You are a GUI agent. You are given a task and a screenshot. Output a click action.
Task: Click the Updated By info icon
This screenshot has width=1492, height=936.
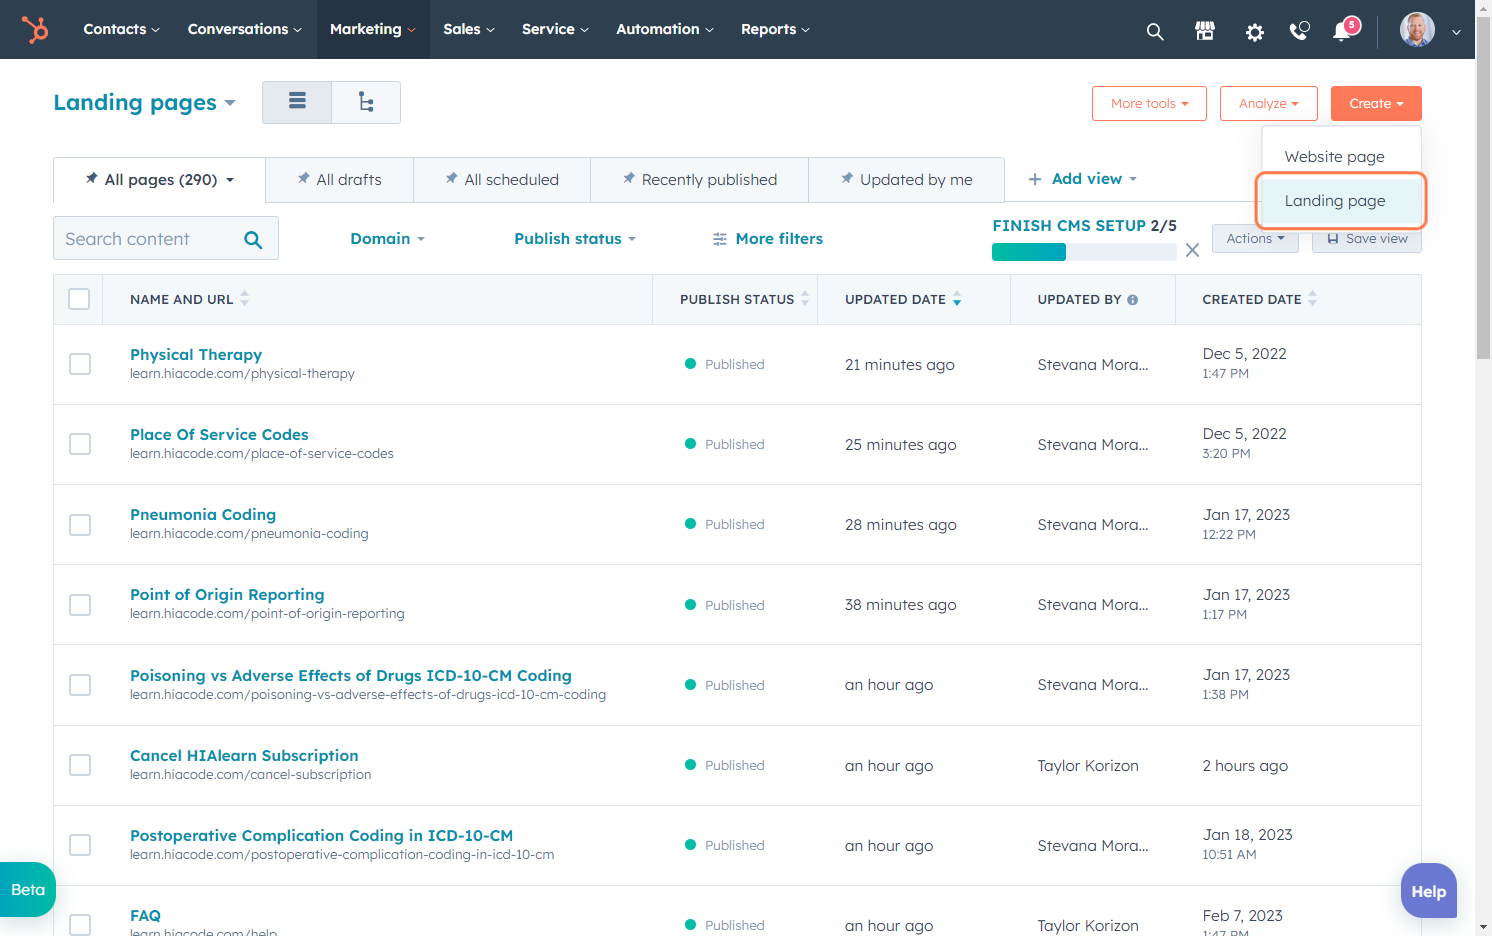[x=1133, y=300]
